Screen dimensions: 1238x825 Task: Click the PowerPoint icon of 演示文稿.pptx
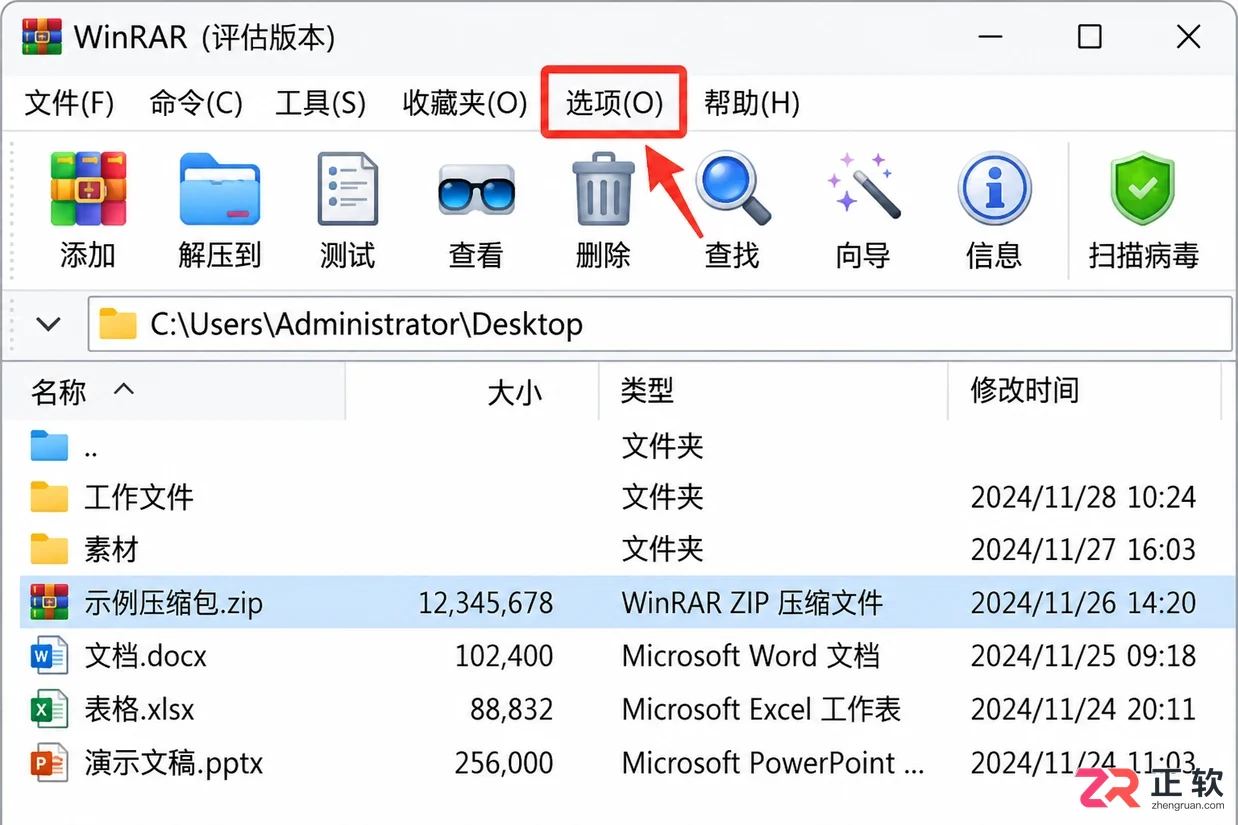click(x=49, y=763)
